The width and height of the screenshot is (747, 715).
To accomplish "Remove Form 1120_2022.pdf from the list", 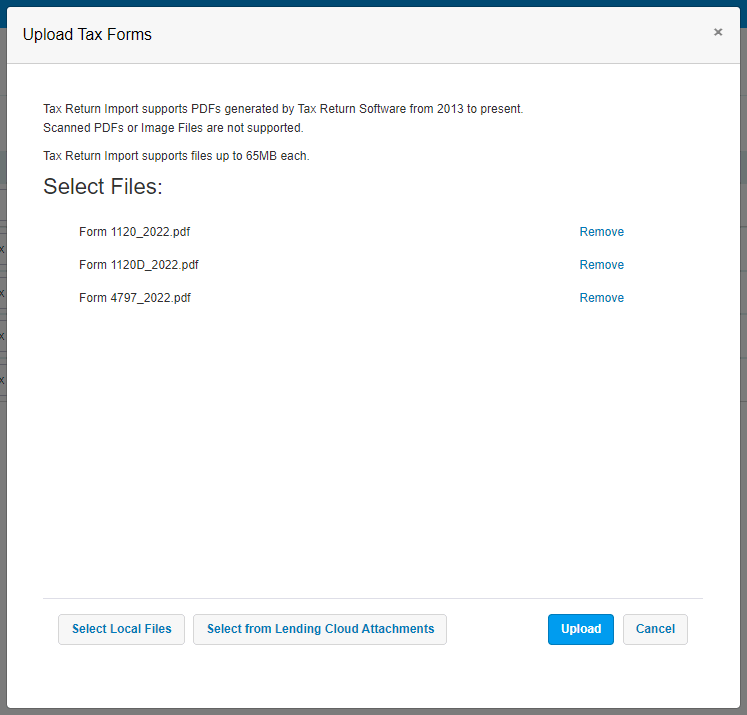I will coord(601,232).
